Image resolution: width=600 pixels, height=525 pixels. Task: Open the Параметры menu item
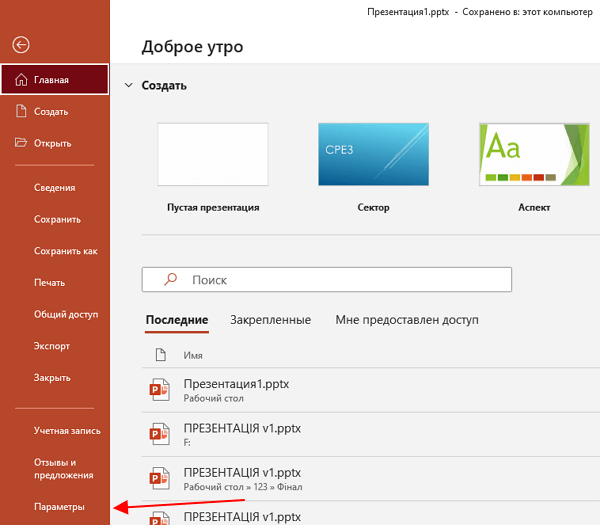(59, 508)
